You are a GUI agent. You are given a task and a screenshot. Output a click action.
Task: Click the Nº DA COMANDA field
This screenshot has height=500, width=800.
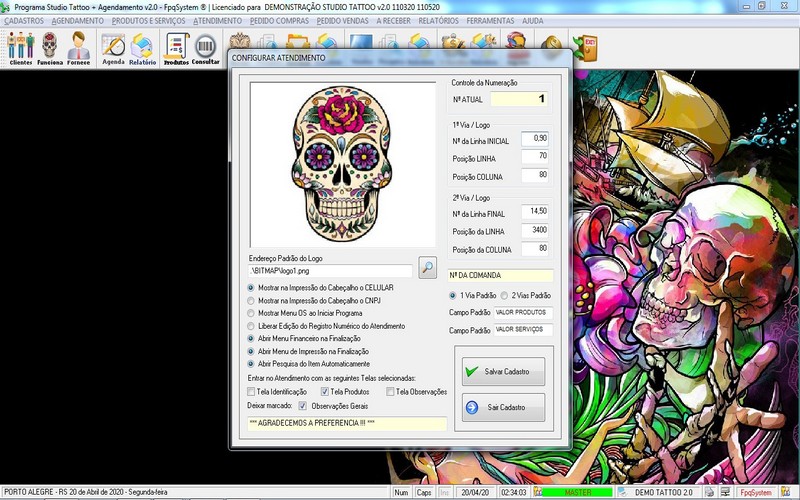(500, 276)
